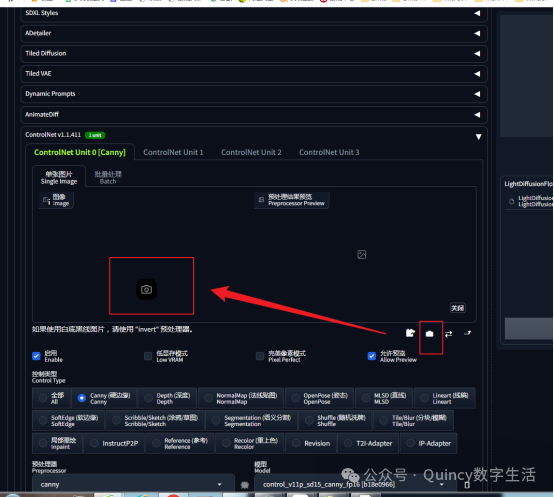Switch to ControlNet Unit 3 tab
Viewport: 554px width, 497px height.
(329, 152)
